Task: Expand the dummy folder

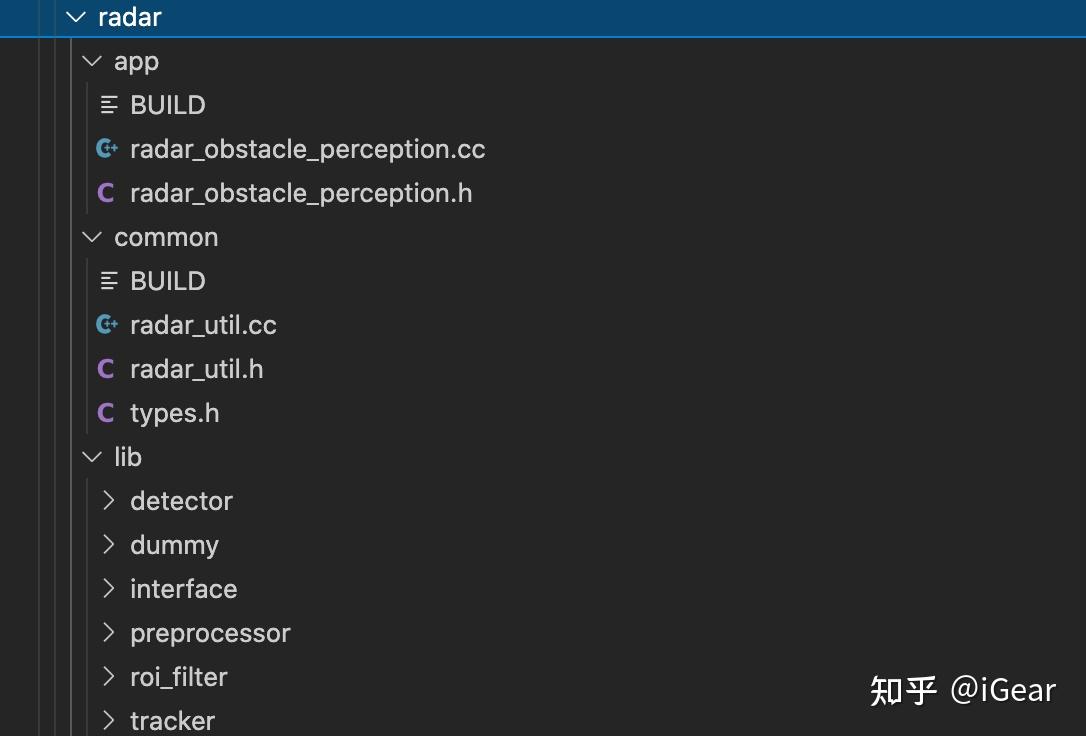Action: click(x=109, y=545)
